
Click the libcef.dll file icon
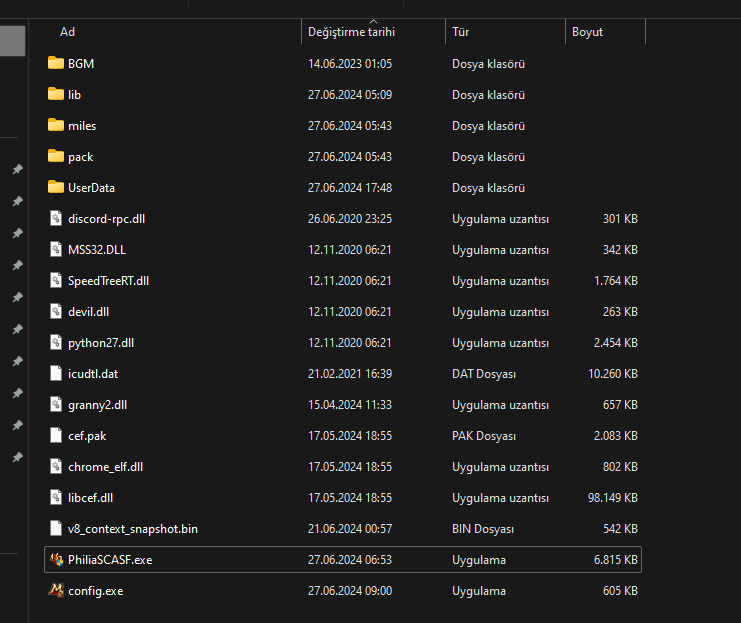point(56,497)
